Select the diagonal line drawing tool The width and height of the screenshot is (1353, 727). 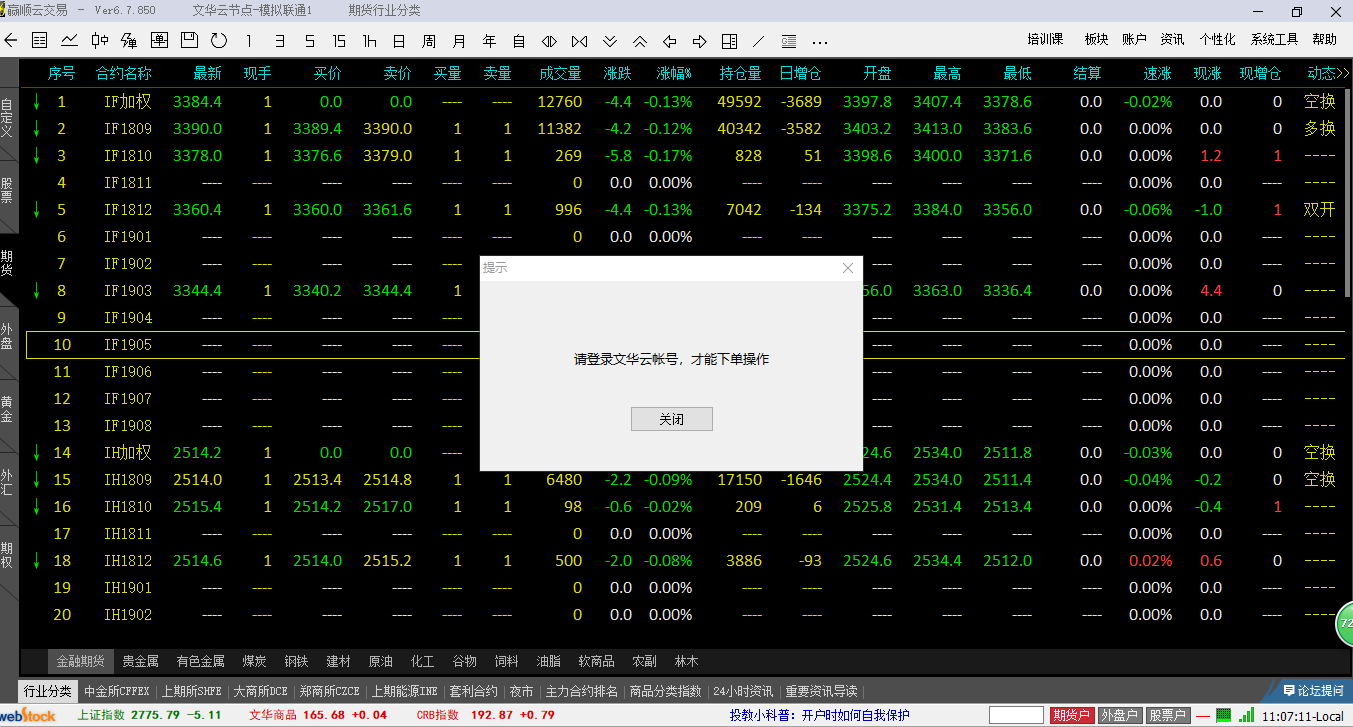point(759,41)
